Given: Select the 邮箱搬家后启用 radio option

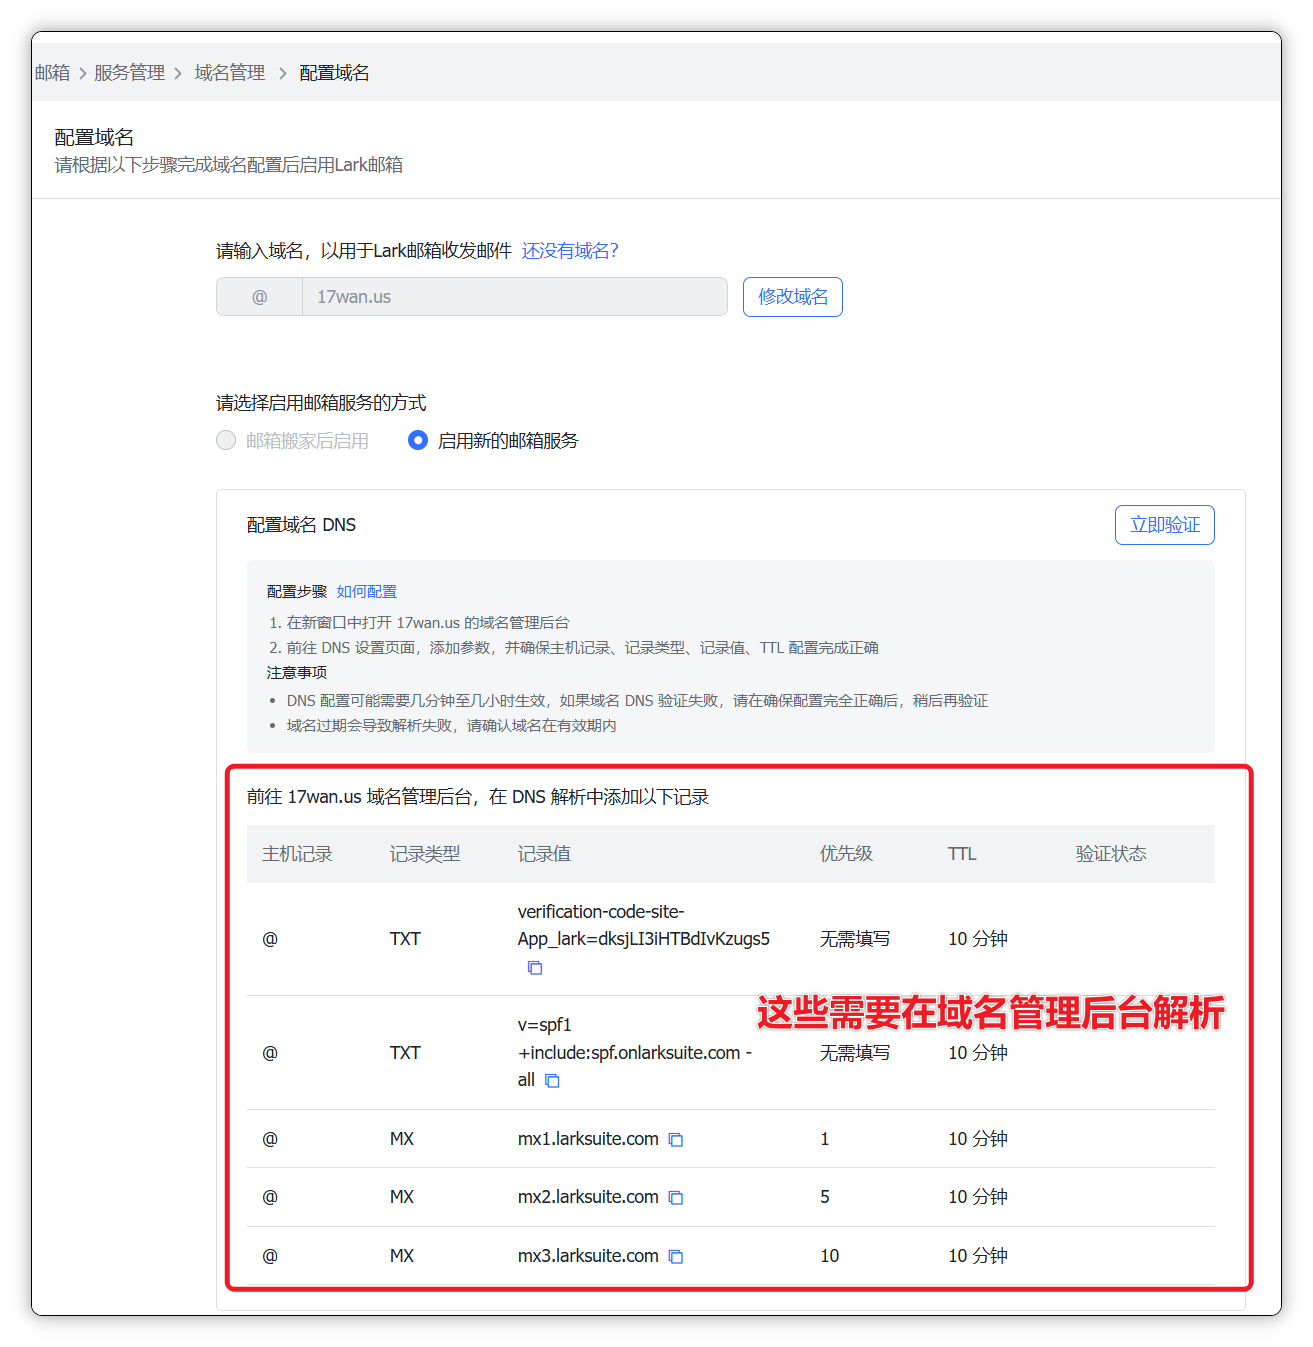Looking at the screenshot, I should [227, 440].
